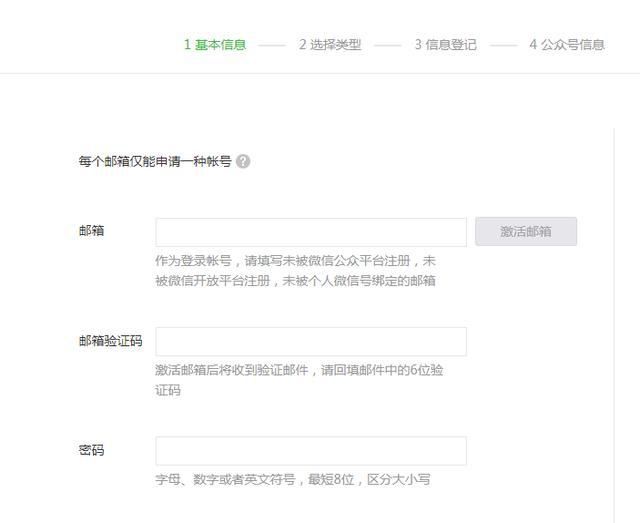Focus the 密码 password field

coord(311,450)
